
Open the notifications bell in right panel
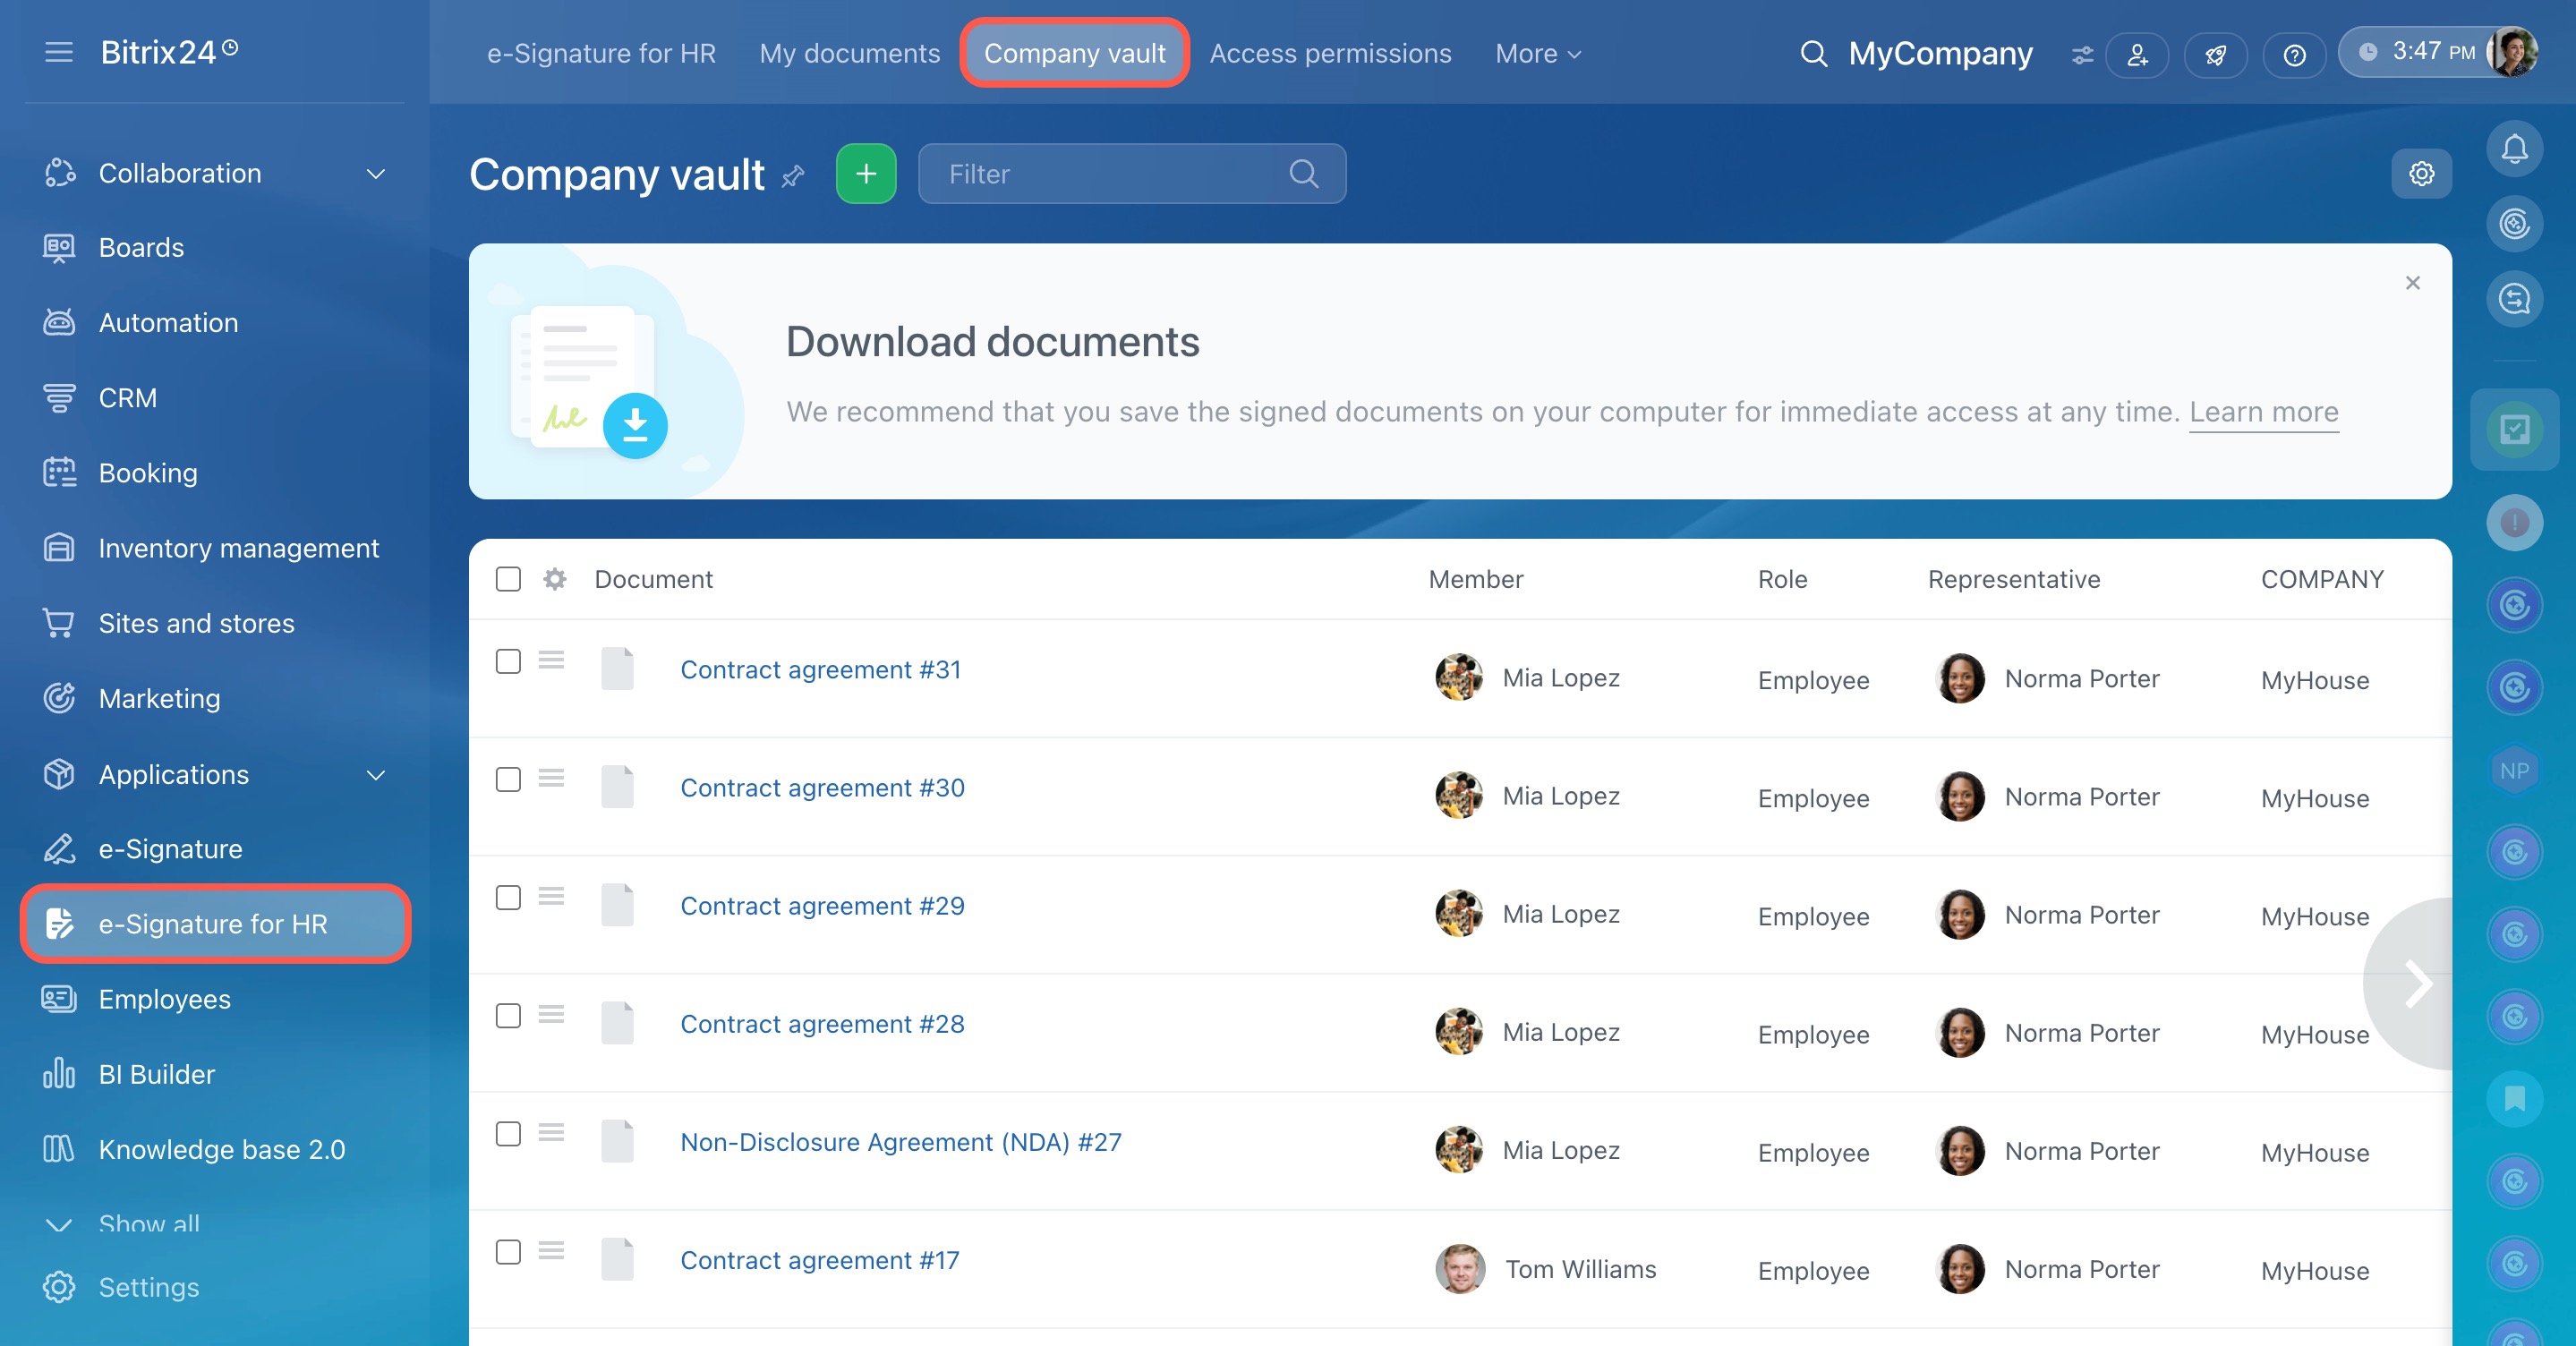coord(2514,149)
